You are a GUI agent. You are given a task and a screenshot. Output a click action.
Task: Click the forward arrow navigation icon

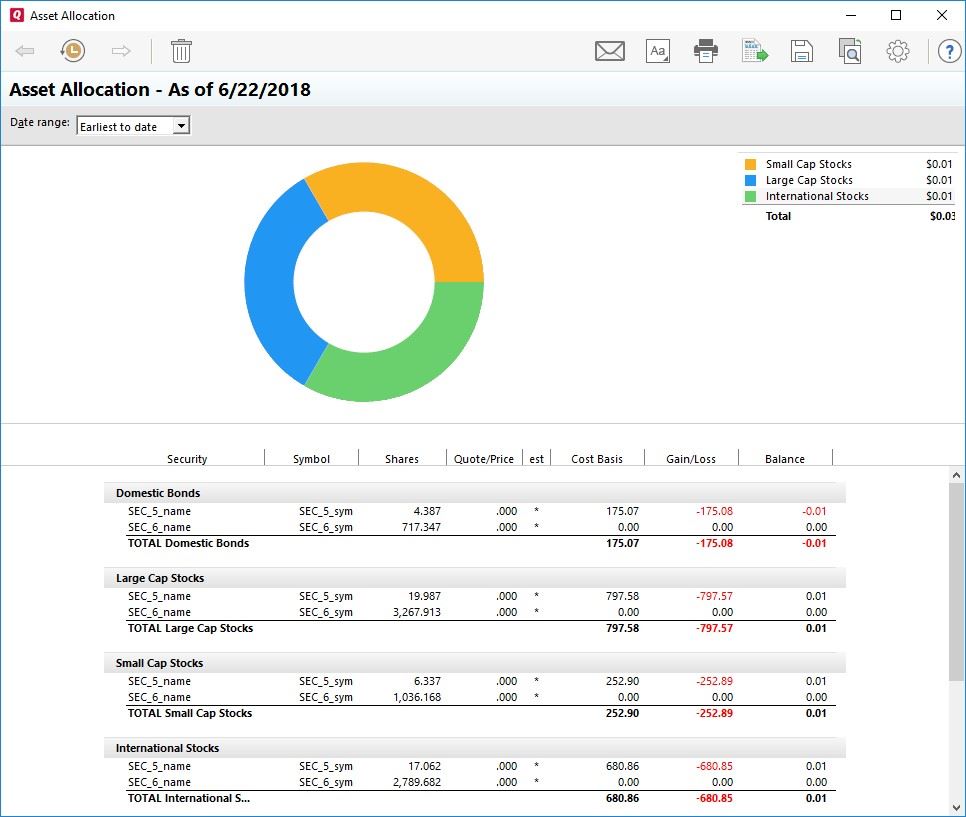[121, 51]
